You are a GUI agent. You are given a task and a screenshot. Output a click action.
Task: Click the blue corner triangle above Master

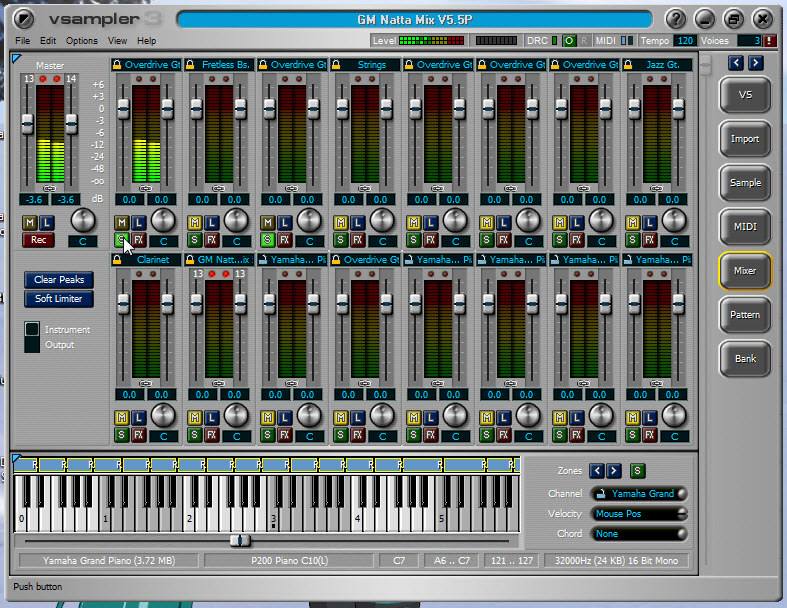[x=16, y=59]
